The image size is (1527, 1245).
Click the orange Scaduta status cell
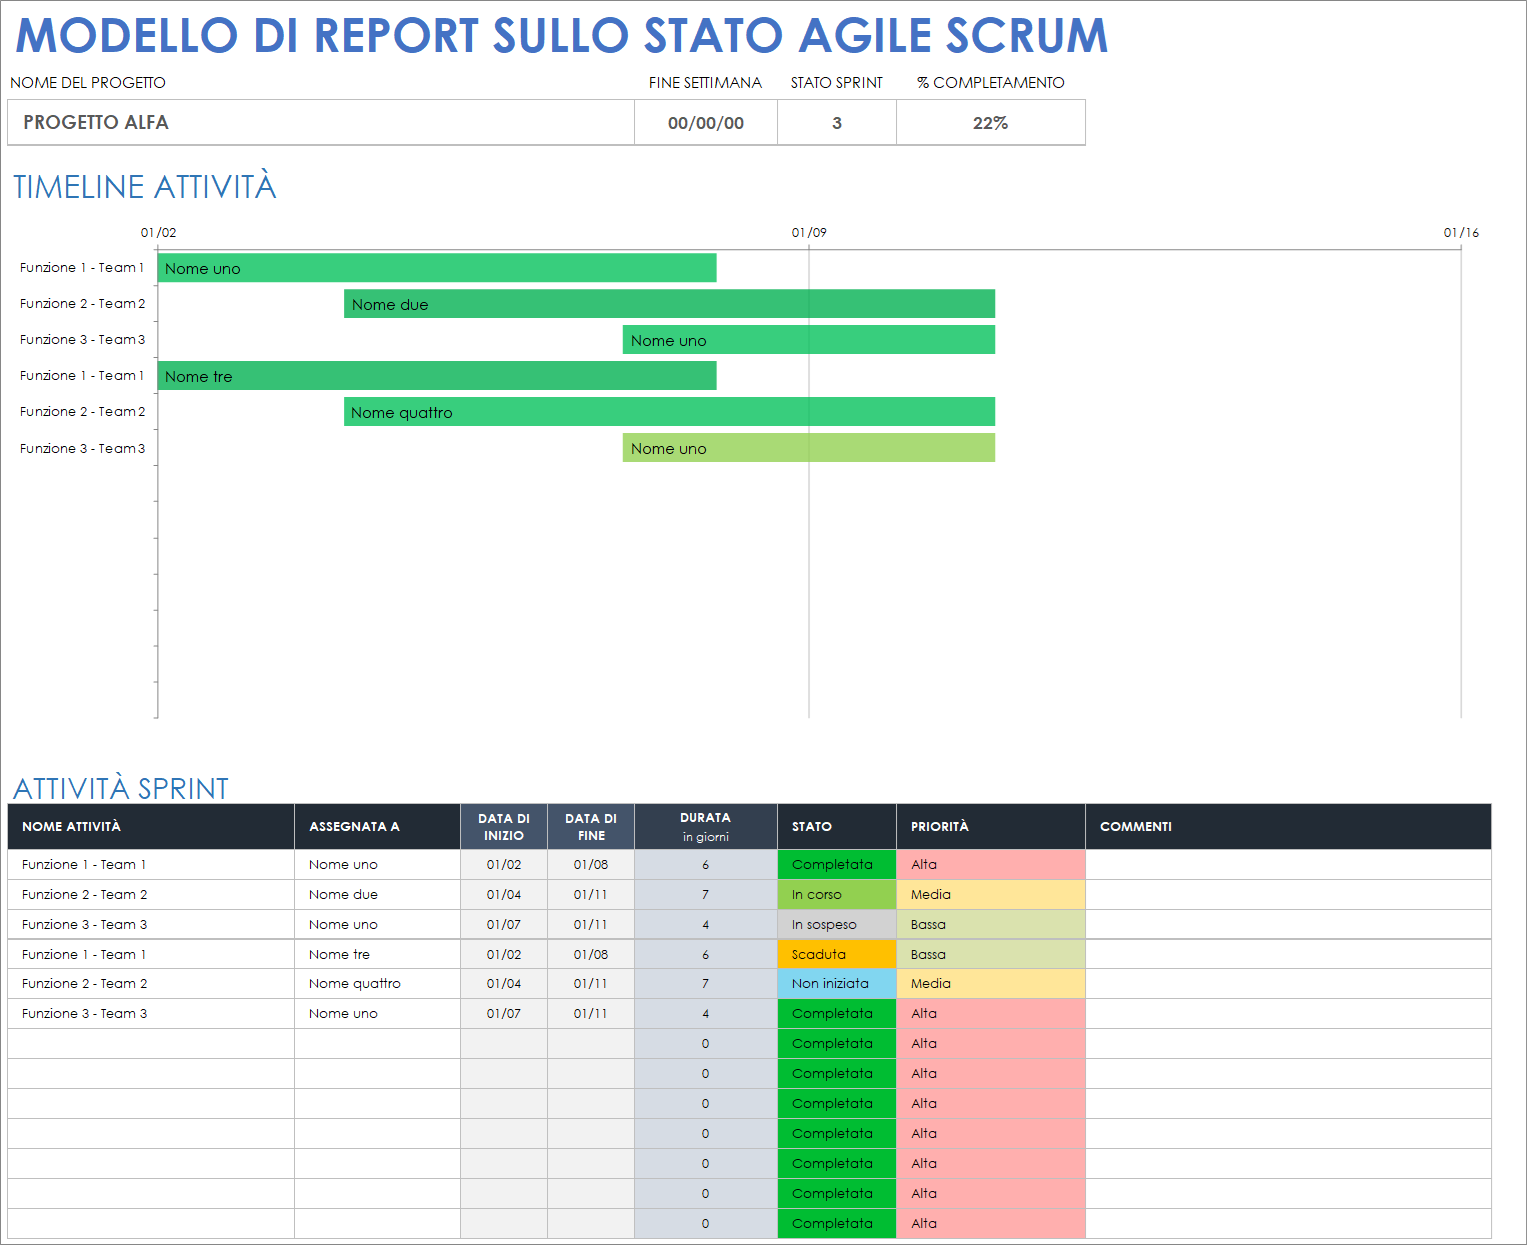pyautogui.click(x=837, y=954)
